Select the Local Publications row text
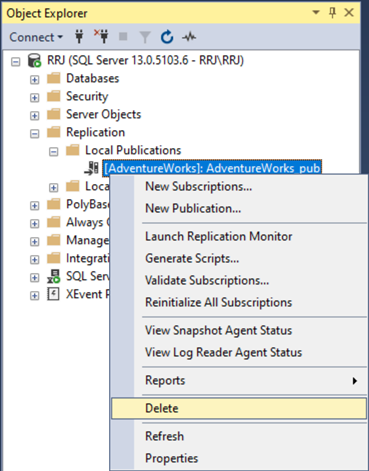Viewport: 369px width, 471px height. click(133, 150)
